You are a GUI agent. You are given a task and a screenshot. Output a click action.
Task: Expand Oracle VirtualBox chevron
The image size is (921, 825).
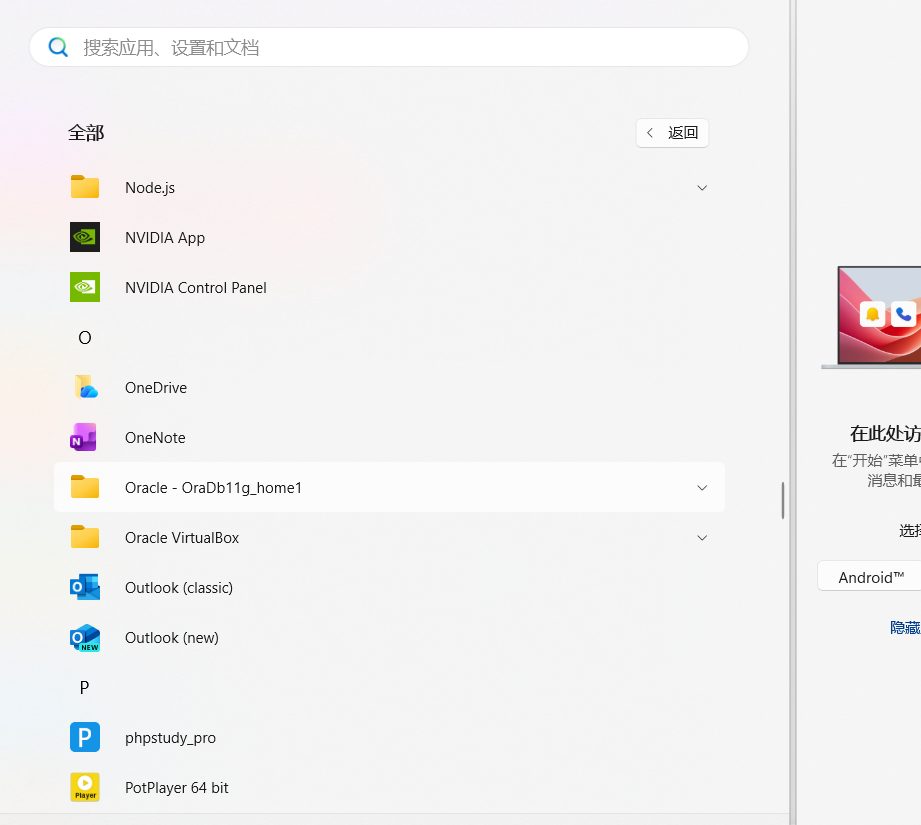[x=702, y=538]
